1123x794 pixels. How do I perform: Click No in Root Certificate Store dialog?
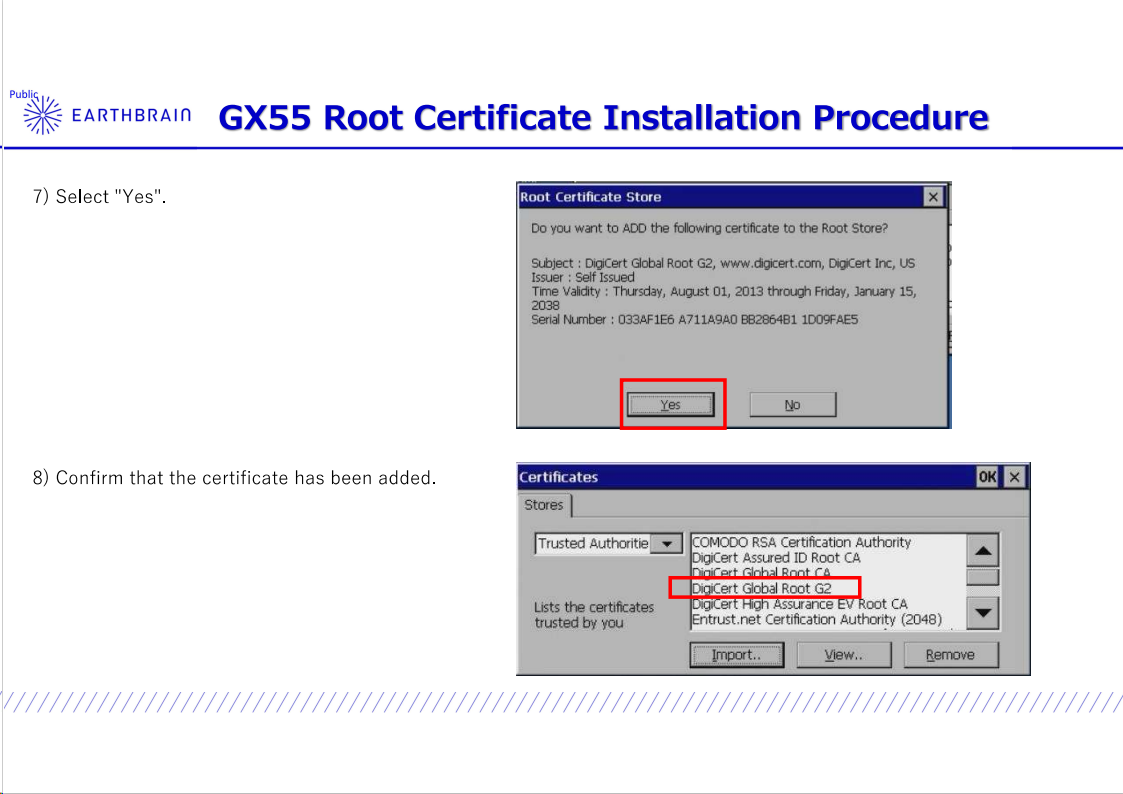point(792,405)
